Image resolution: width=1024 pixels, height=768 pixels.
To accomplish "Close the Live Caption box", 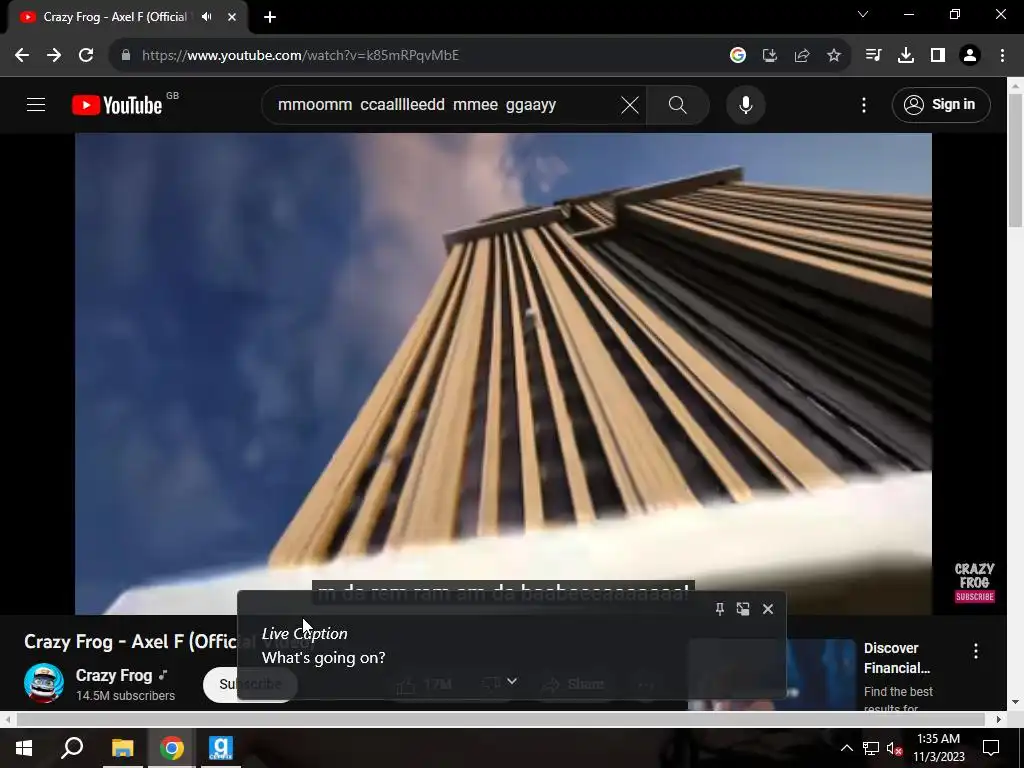I will pos(768,609).
